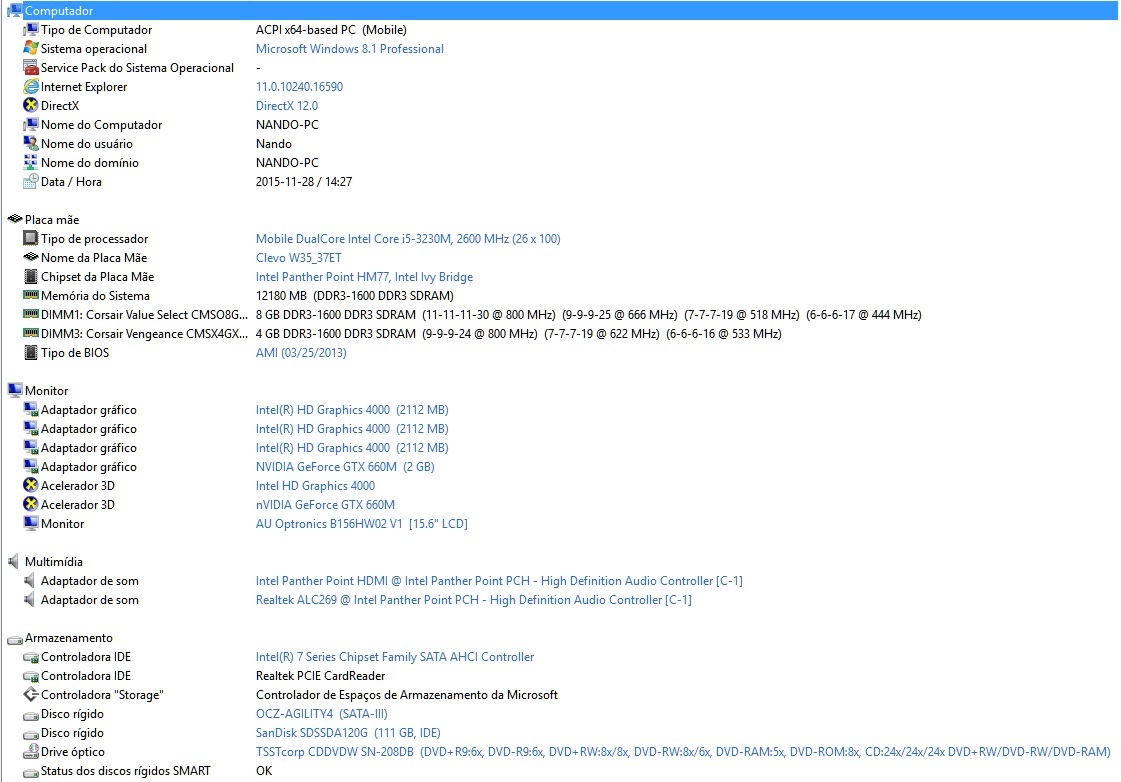Click the Drive óptico icon
The image size is (1121, 782).
pos(31,752)
